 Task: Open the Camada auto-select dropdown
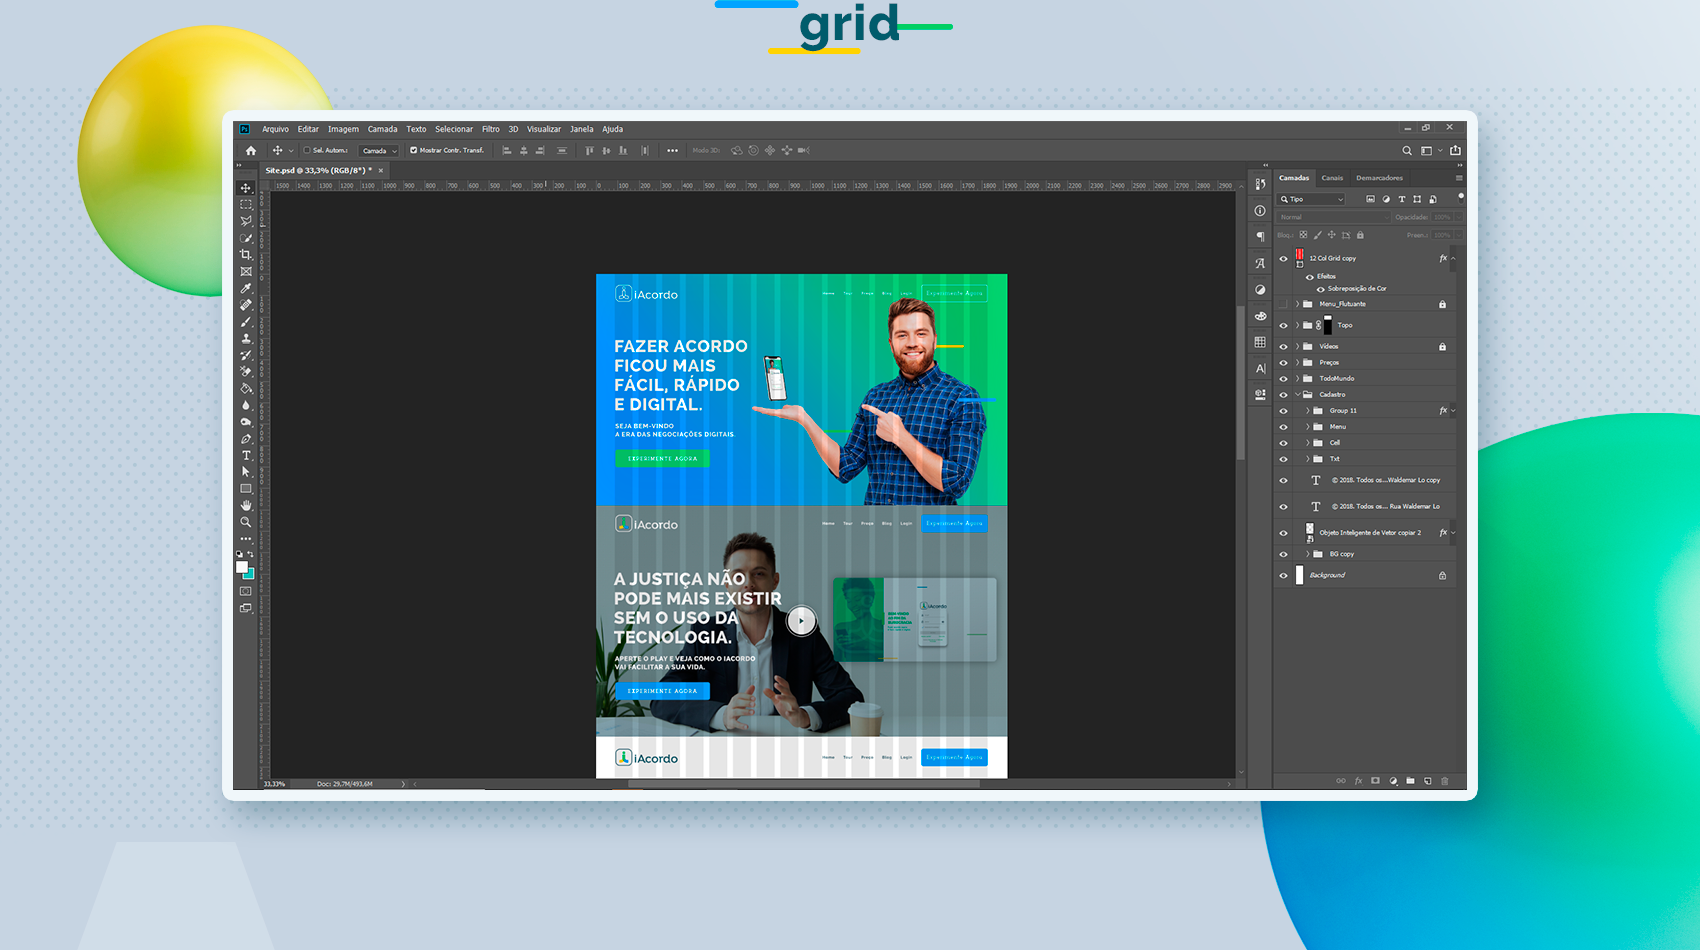point(378,151)
